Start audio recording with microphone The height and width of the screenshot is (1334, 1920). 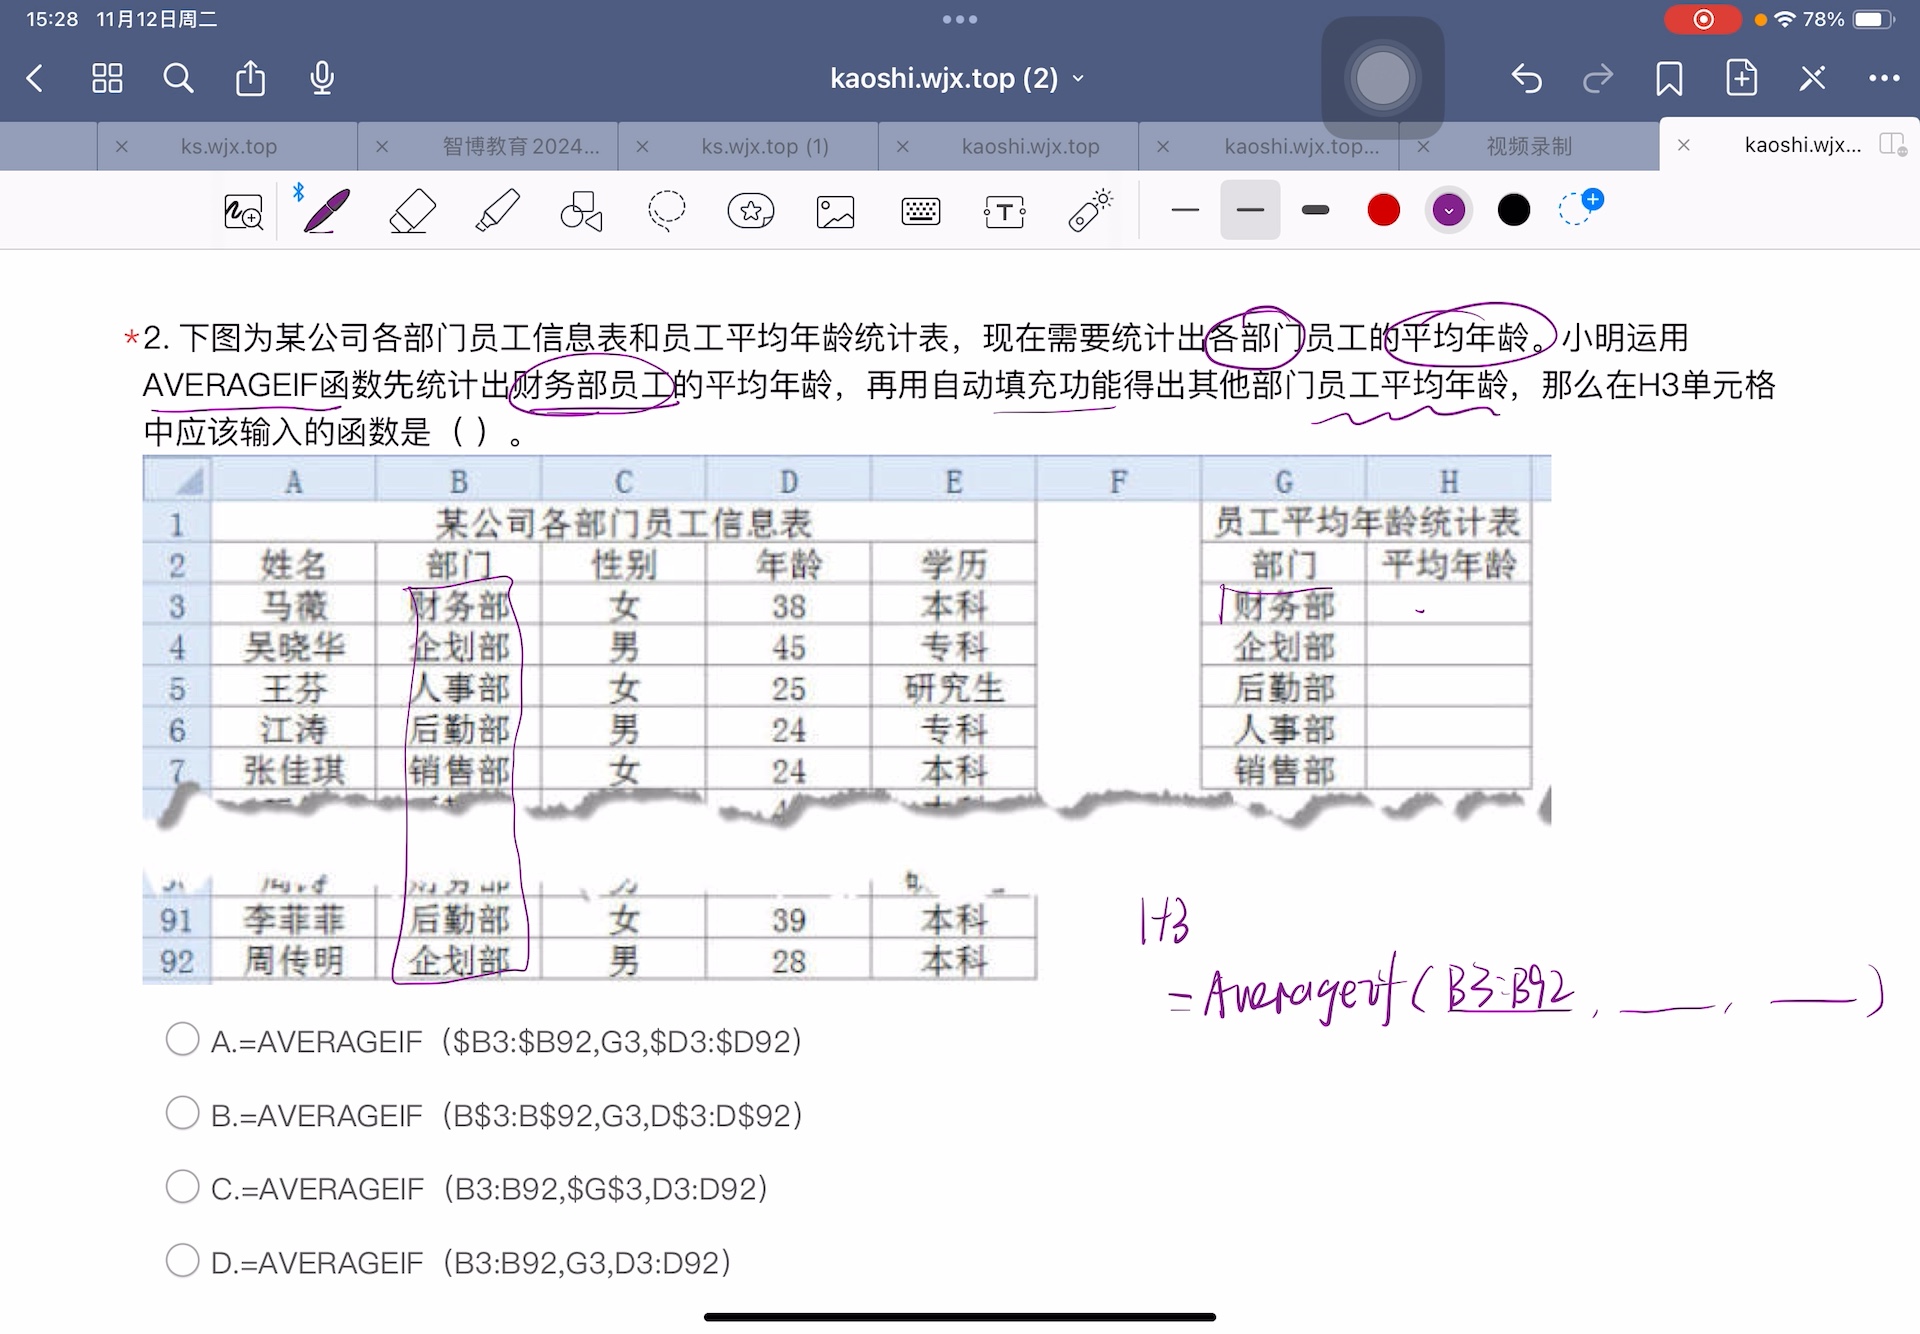(322, 78)
